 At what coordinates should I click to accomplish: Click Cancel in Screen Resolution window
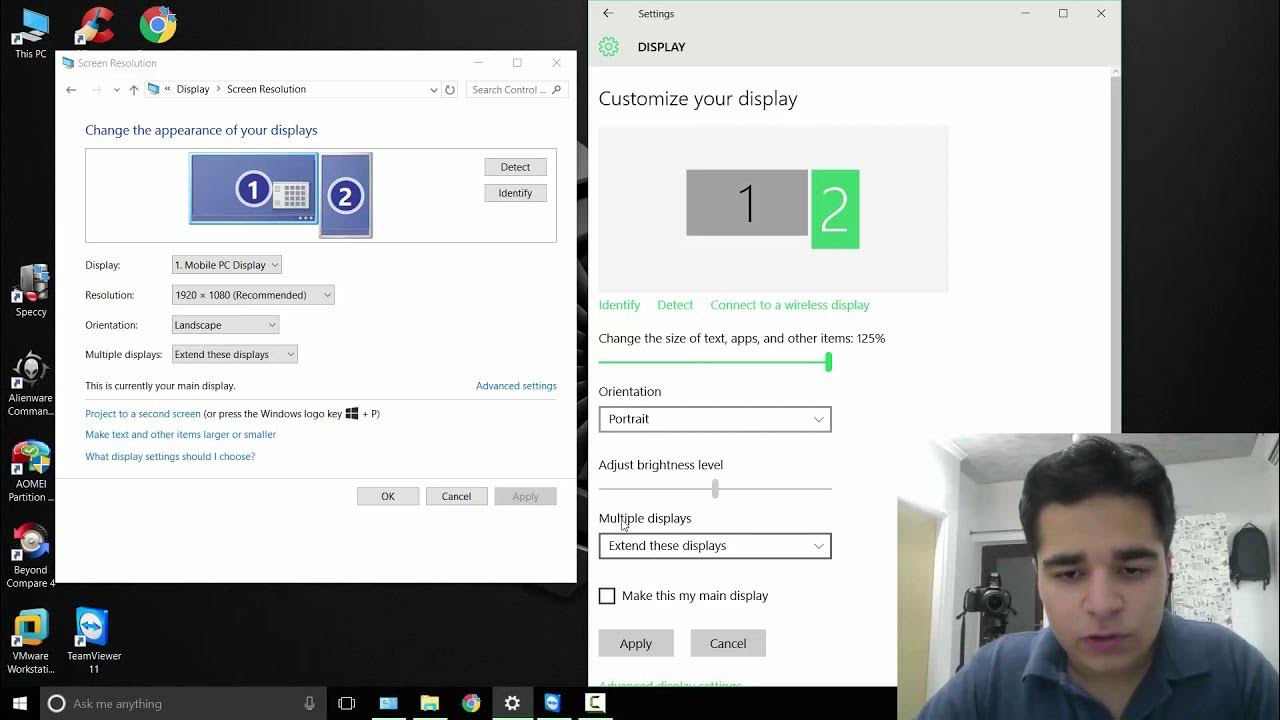click(456, 496)
